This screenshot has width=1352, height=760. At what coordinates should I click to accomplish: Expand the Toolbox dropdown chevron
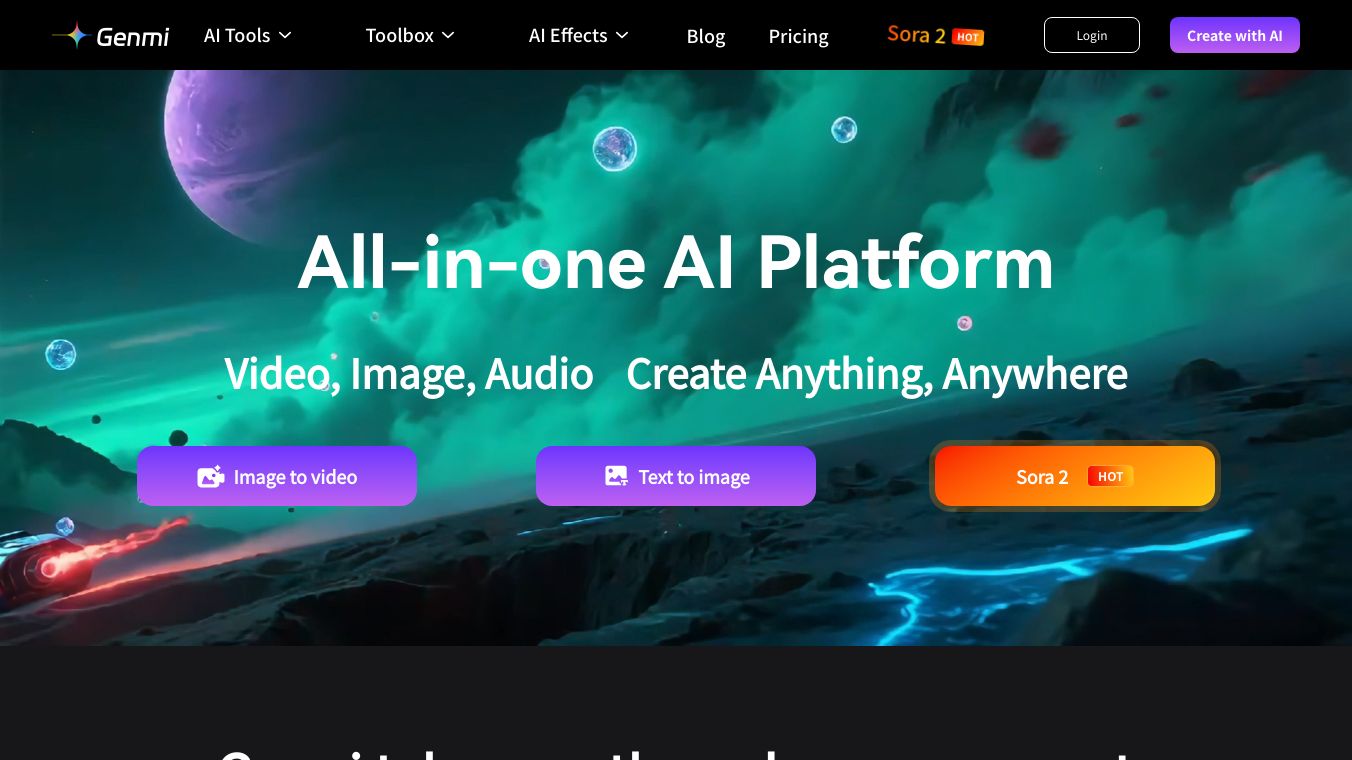[448, 35]
